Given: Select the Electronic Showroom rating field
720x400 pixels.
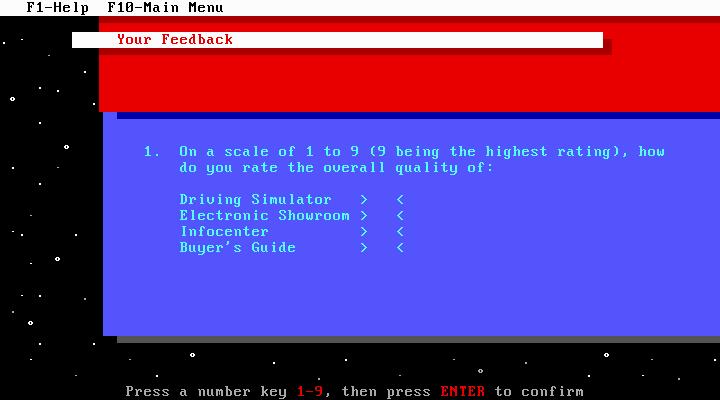Looking at the screenshot, I should click(x=382, y=216).
